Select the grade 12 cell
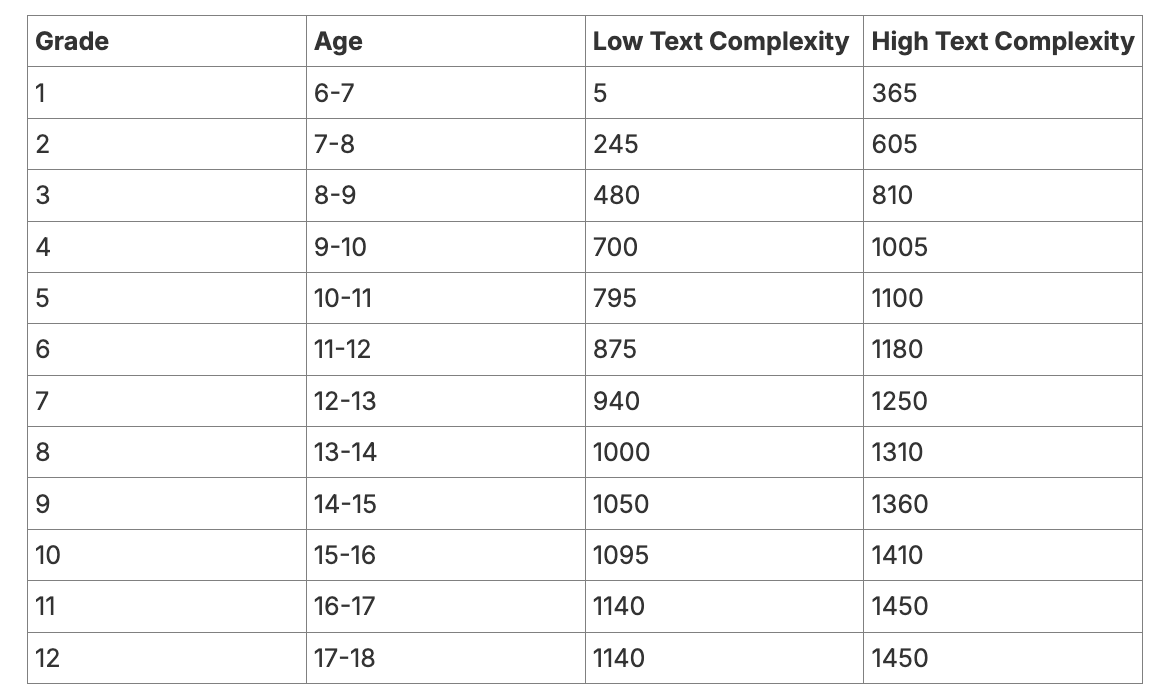This screenshot has width=1160, height=698. click(166, 657)
